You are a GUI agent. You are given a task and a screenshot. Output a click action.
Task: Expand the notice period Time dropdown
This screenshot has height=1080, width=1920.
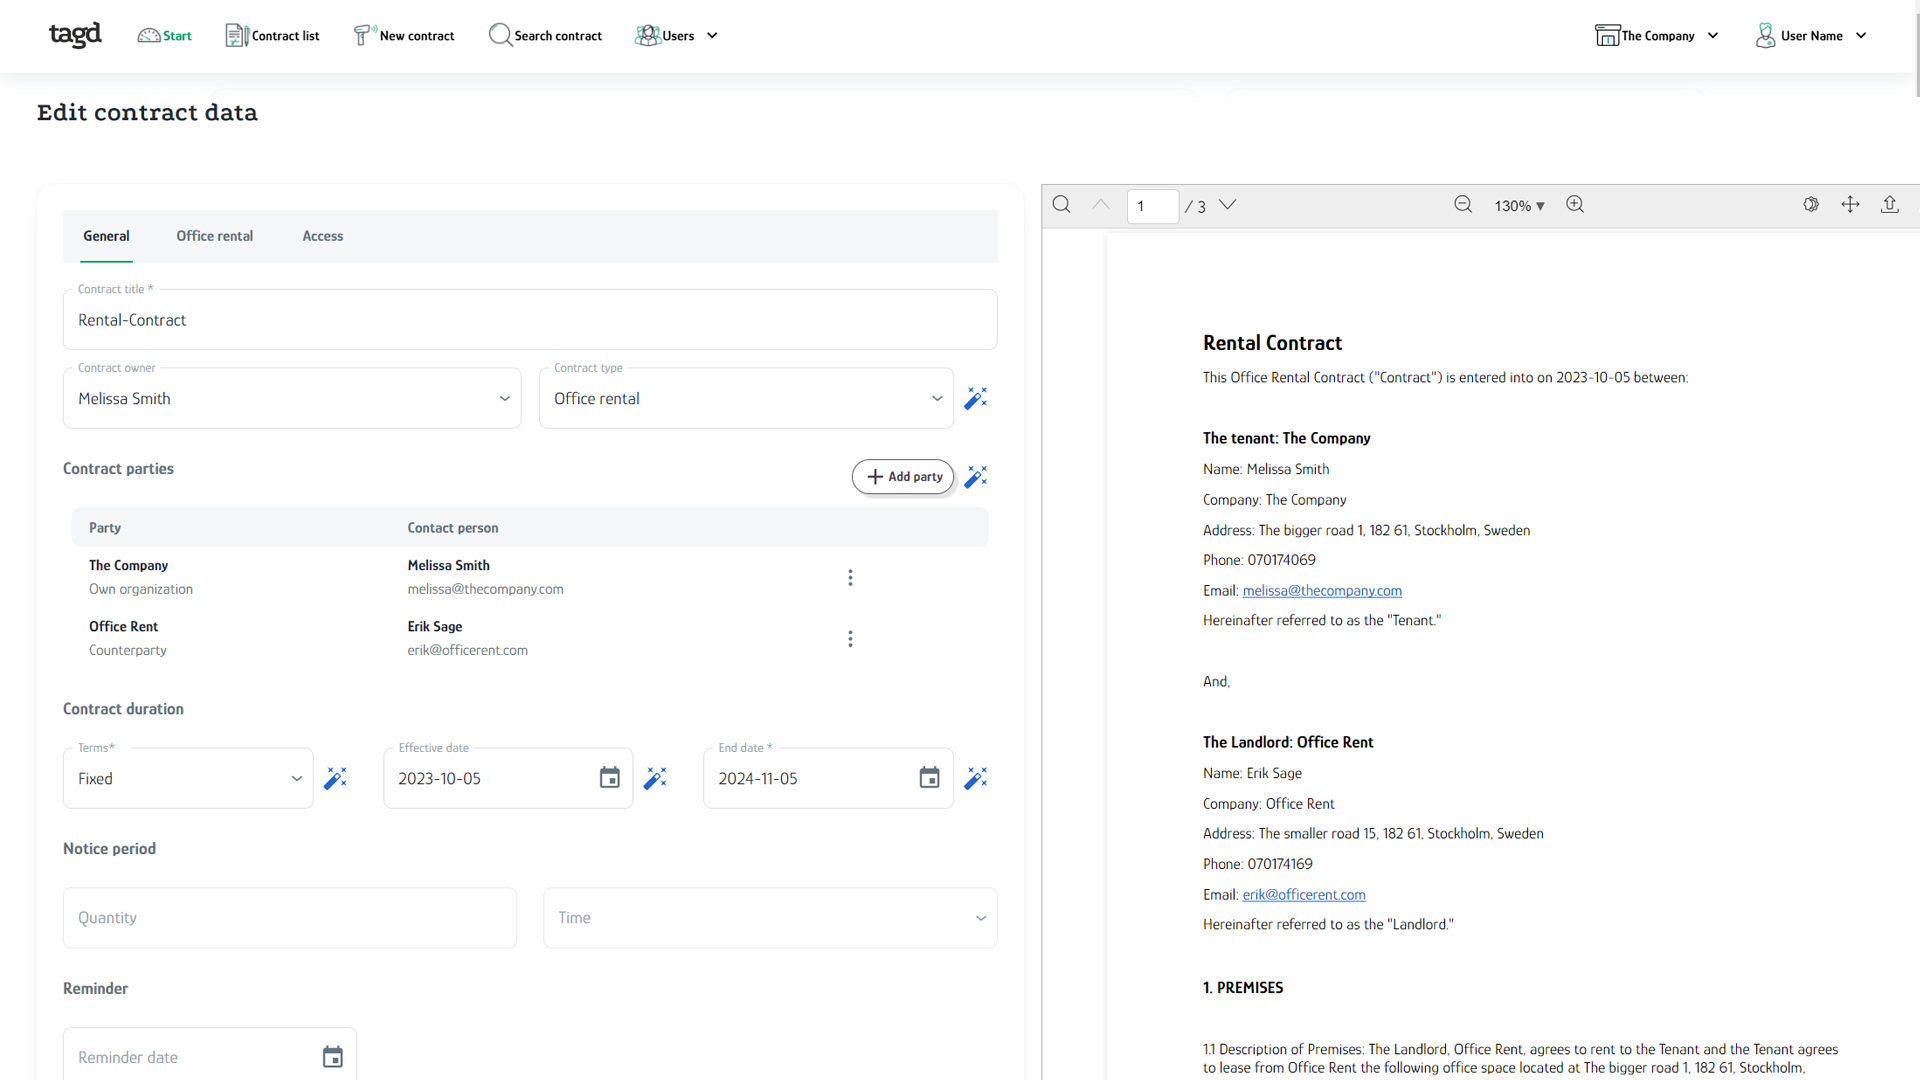pos(769,918)
